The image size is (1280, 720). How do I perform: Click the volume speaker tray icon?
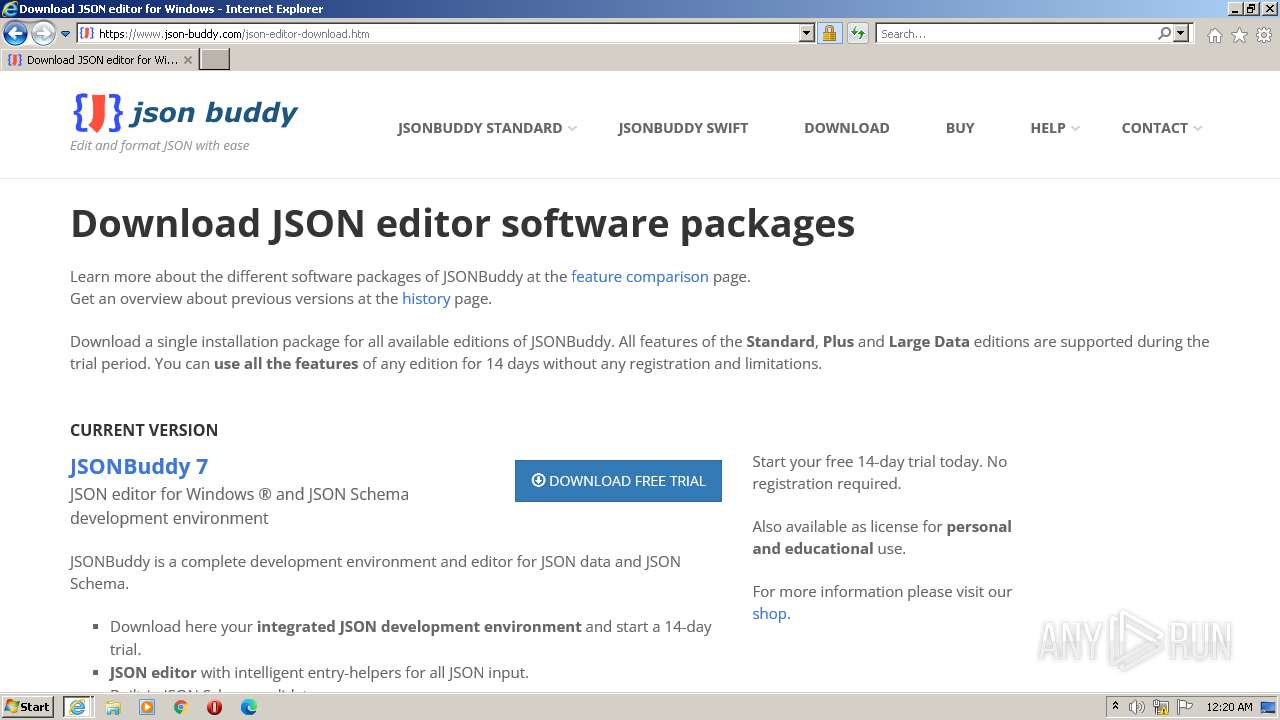click(x=1137, y=707)
